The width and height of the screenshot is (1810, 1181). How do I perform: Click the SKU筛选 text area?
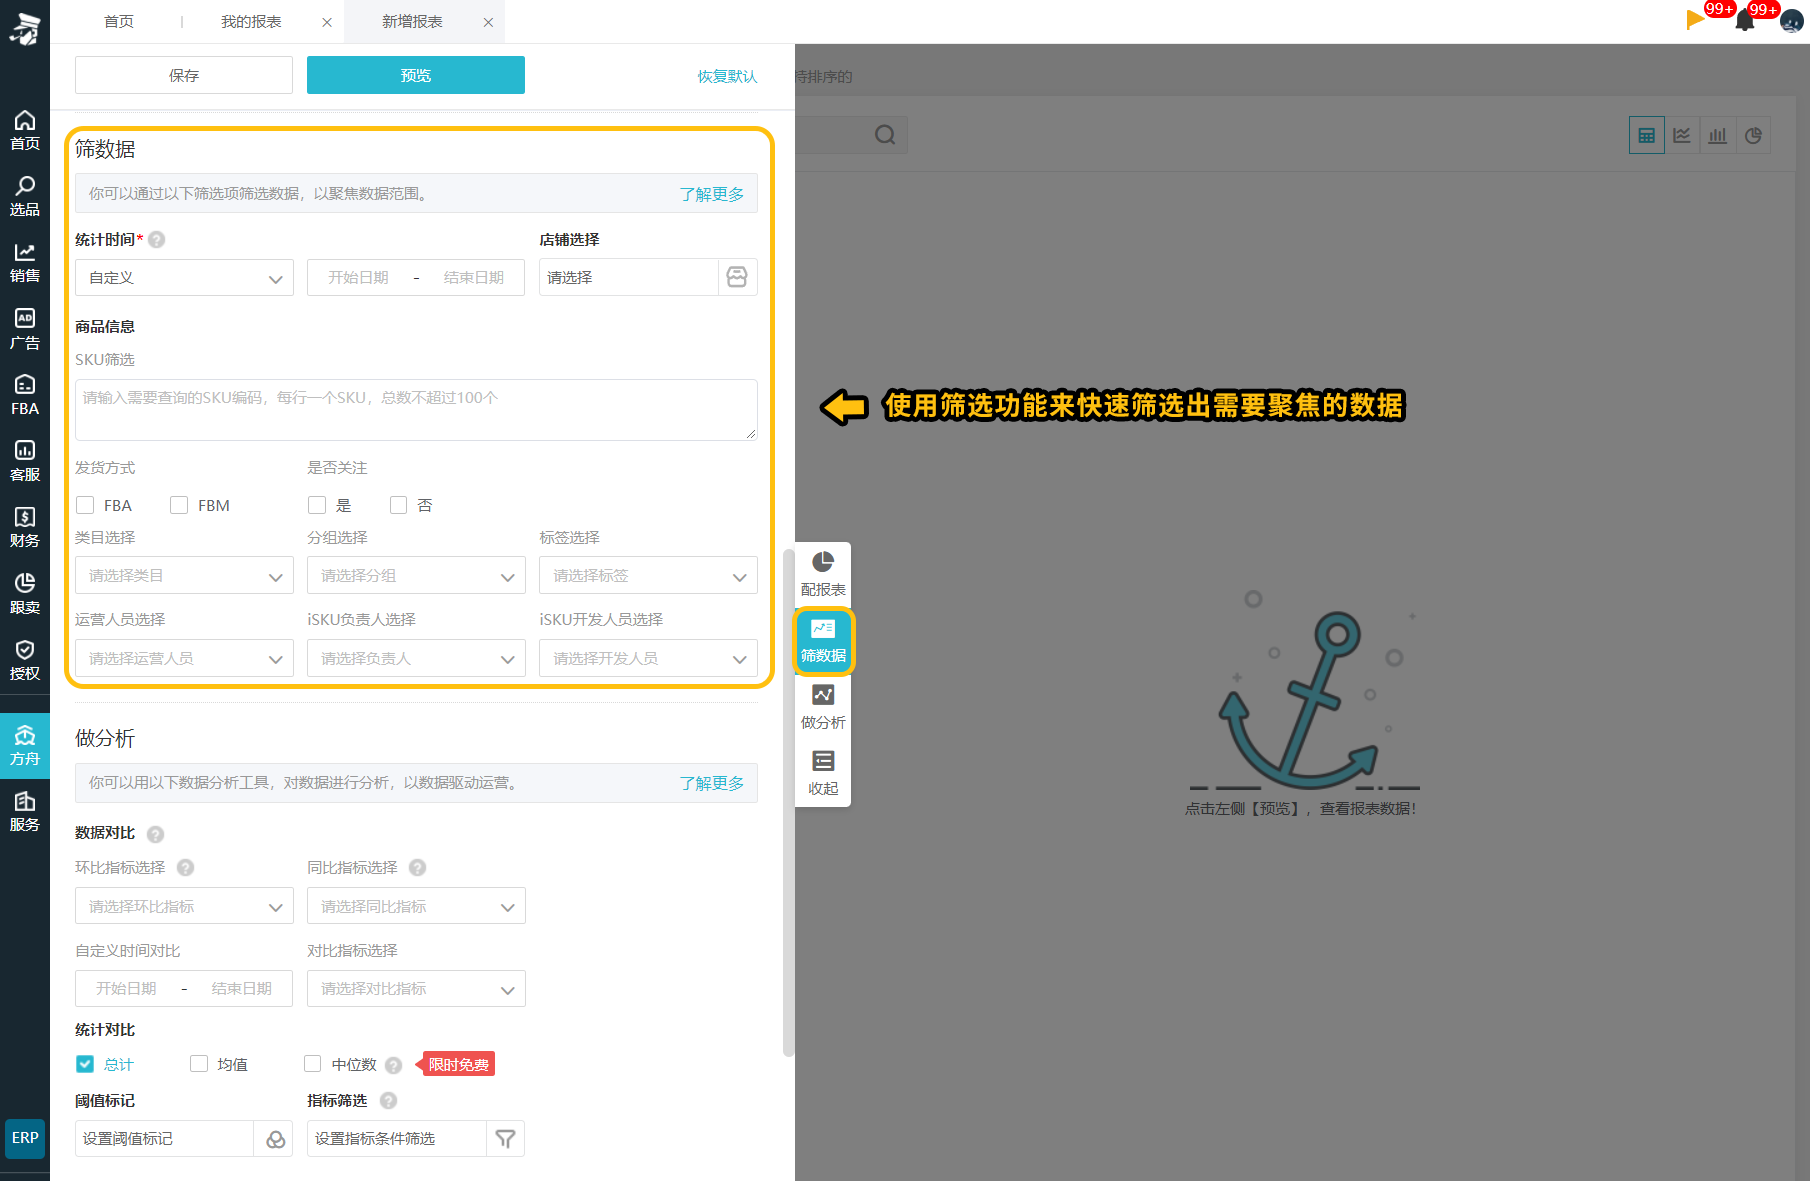(x=416, y=410)
